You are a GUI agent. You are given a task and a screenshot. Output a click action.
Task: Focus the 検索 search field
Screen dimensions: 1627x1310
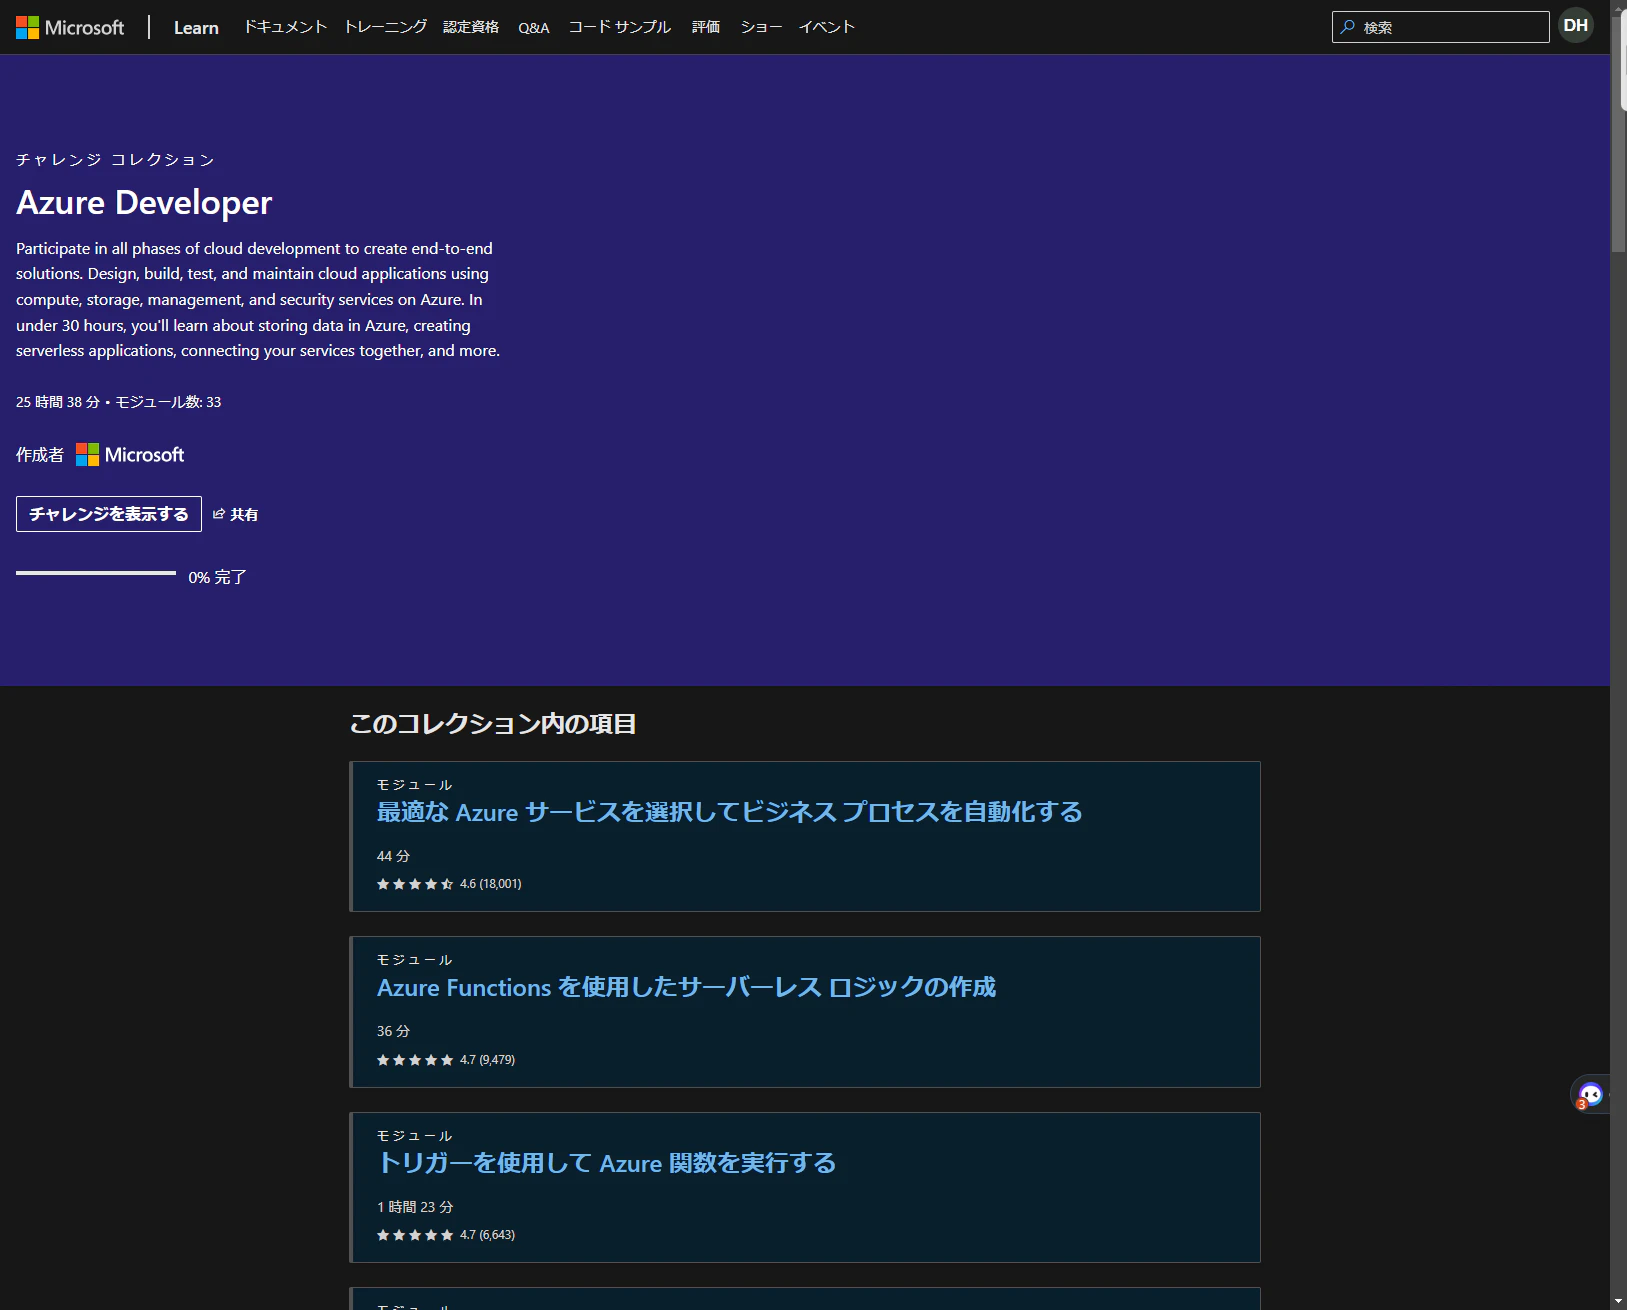point(1440,27)
